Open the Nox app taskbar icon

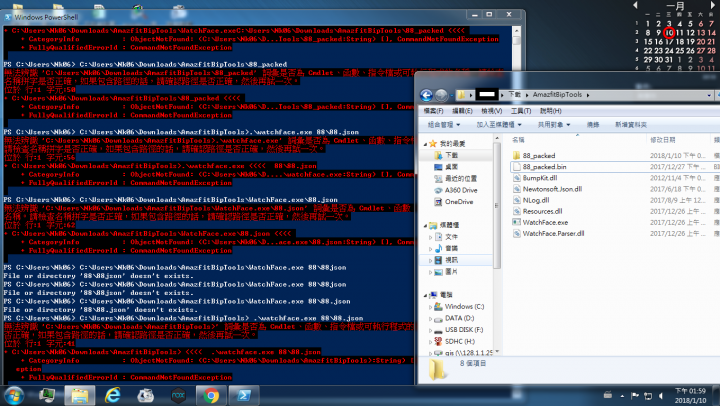[178, 395]
